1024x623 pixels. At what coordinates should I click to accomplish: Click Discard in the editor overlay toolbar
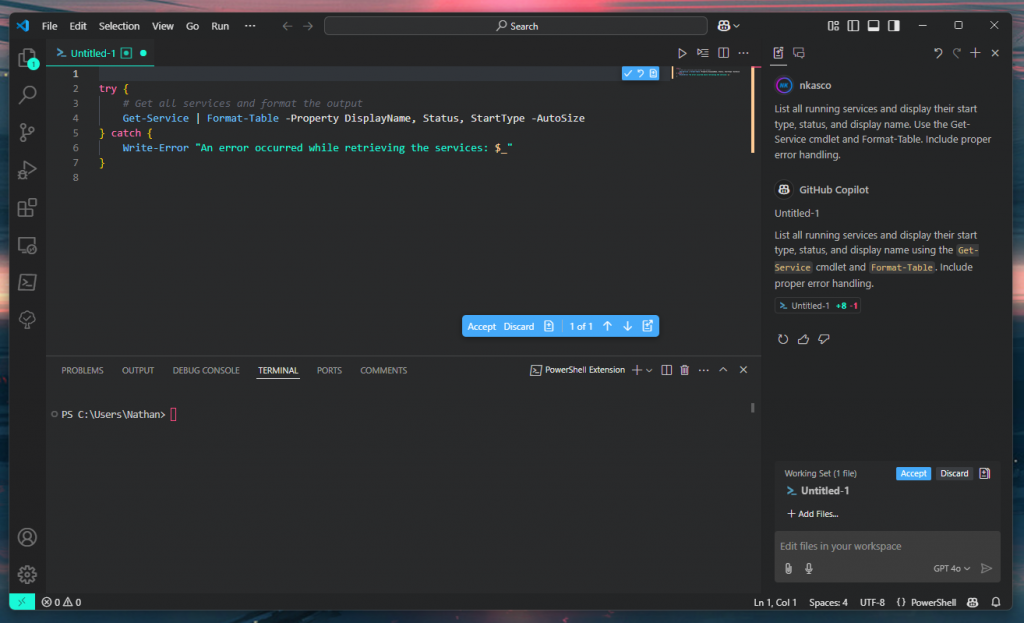[x=519, y=326]
